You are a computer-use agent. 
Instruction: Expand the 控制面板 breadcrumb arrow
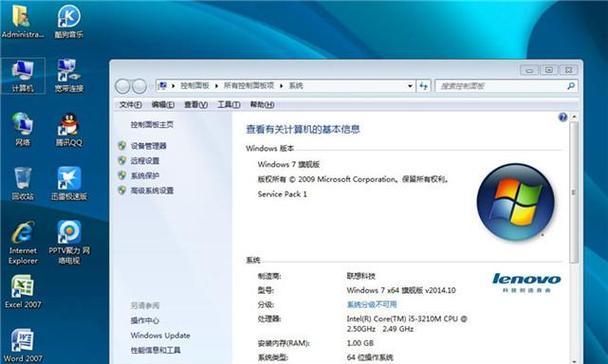point(216,86)
